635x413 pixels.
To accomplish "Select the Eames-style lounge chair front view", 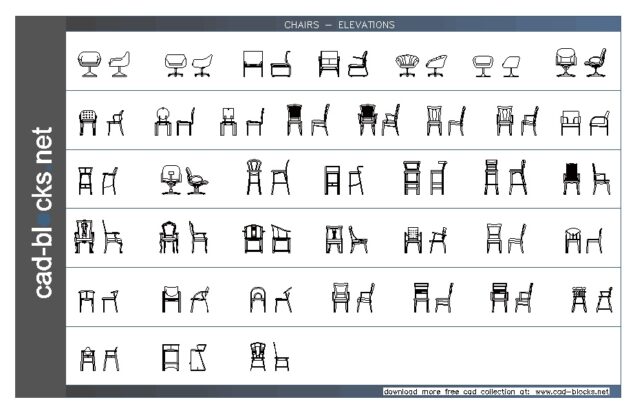I will pos(170,180).
